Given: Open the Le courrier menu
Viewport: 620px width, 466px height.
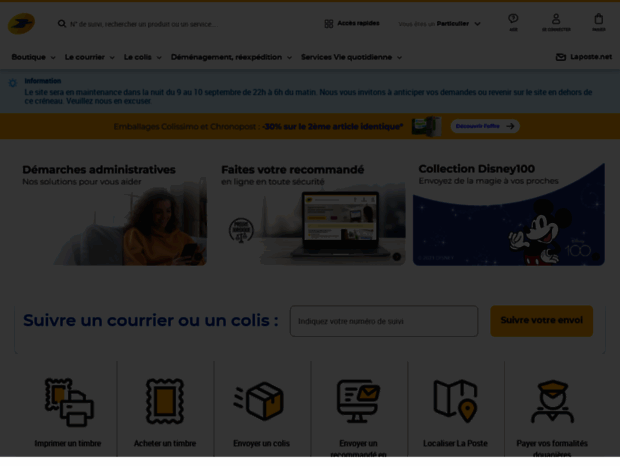Looking at the screenshot, I should (89, 57).
